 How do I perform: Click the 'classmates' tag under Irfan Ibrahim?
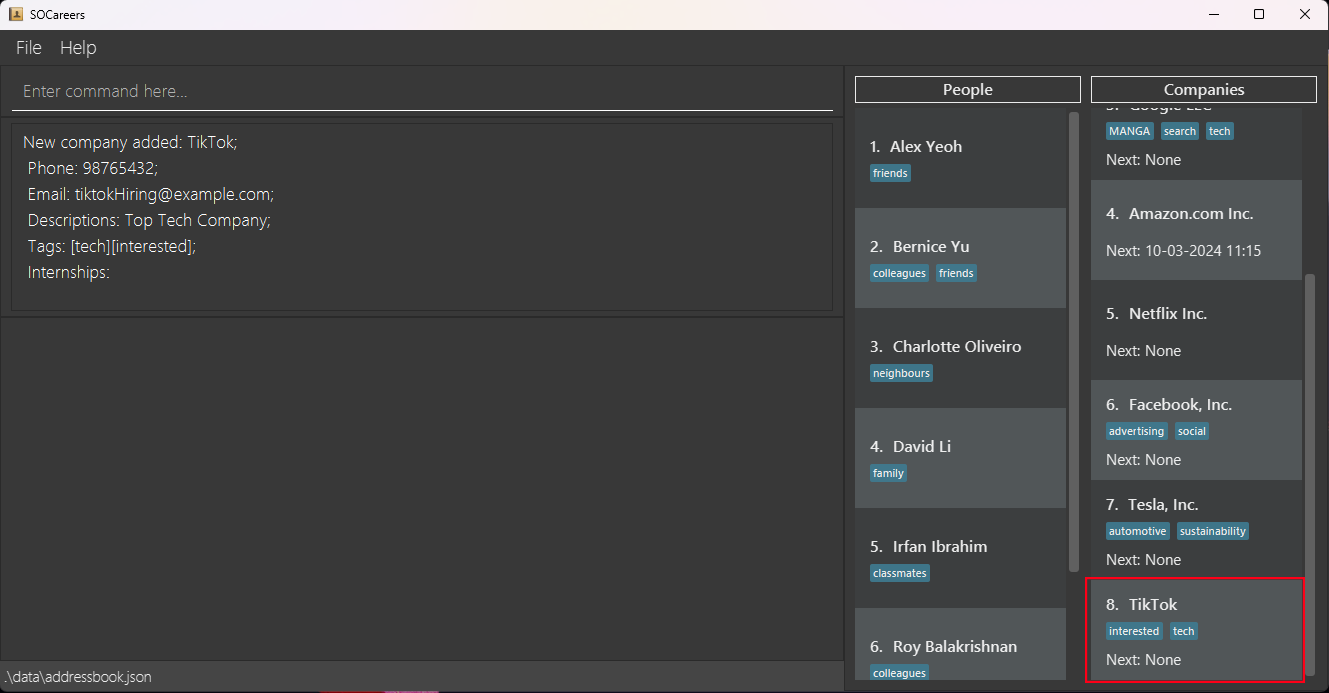click(x=899, y=572)
